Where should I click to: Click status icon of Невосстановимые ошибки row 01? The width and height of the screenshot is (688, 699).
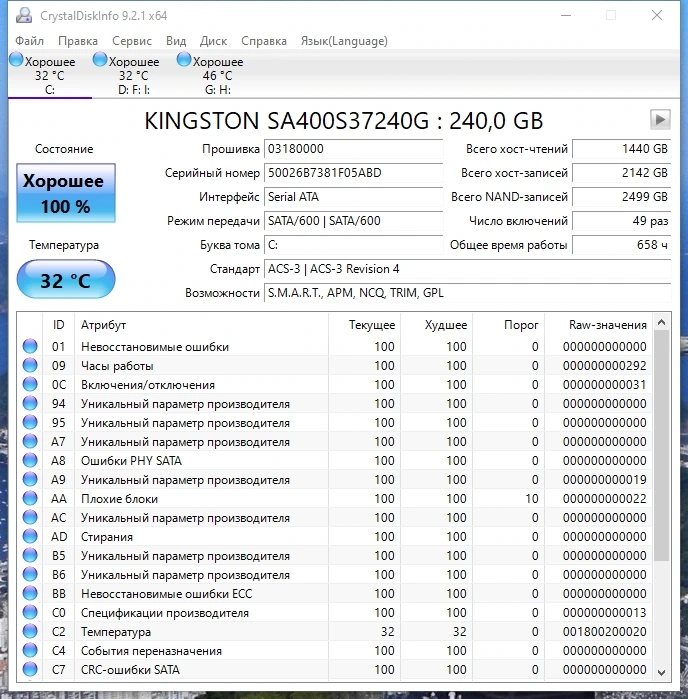pos(30,346)
